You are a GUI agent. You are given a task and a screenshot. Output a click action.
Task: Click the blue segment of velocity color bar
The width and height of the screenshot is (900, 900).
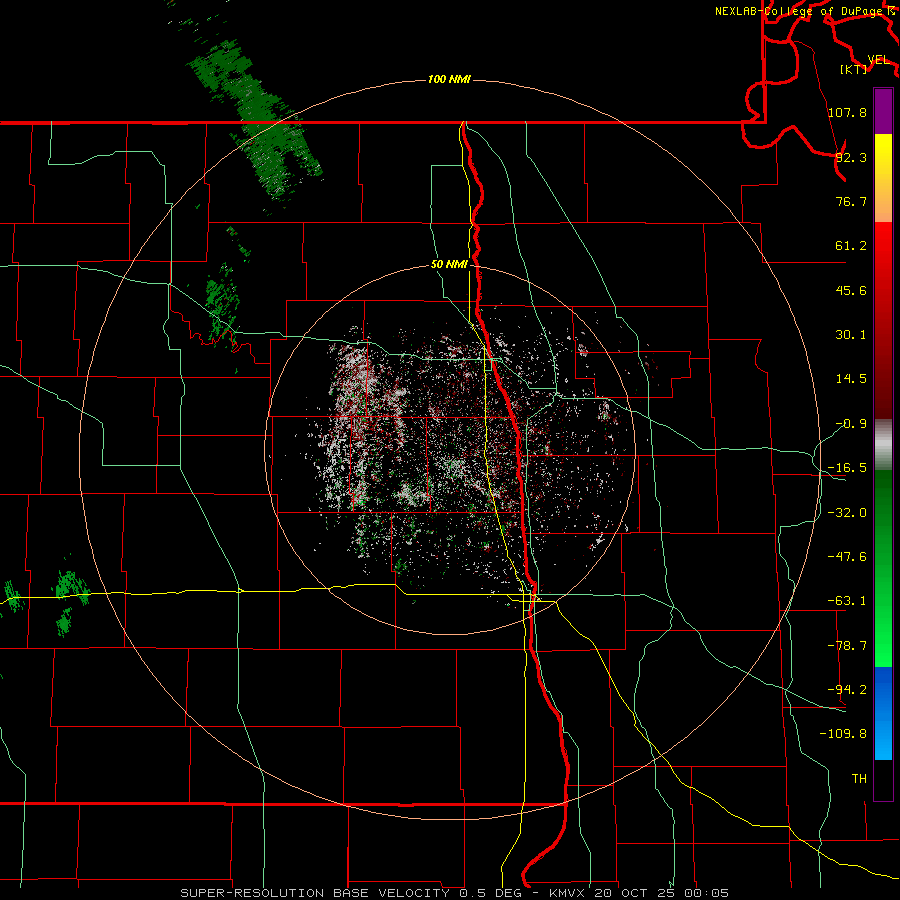coord(883,713)
